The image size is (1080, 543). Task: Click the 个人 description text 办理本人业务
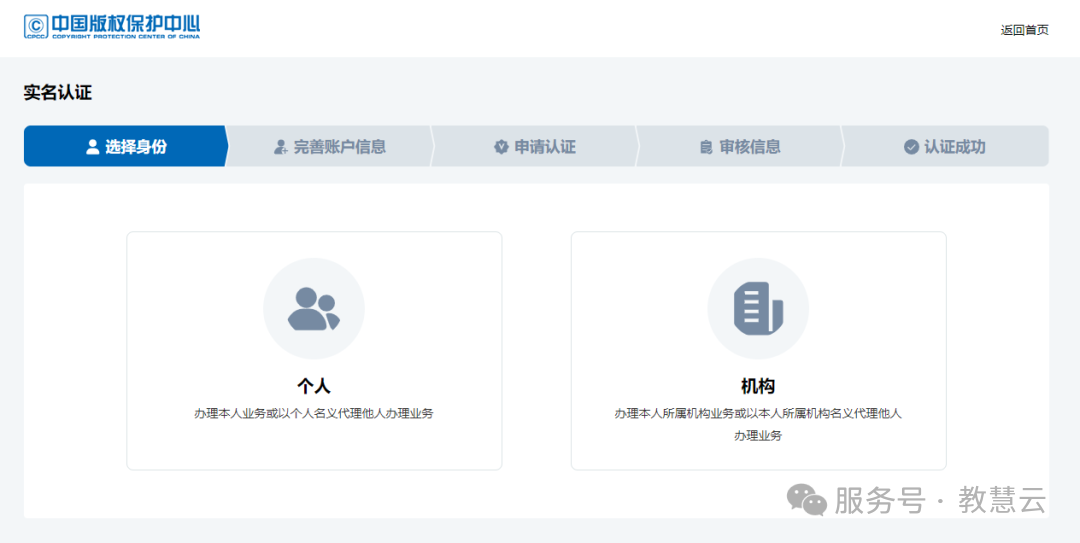click(x=314, y=413)
